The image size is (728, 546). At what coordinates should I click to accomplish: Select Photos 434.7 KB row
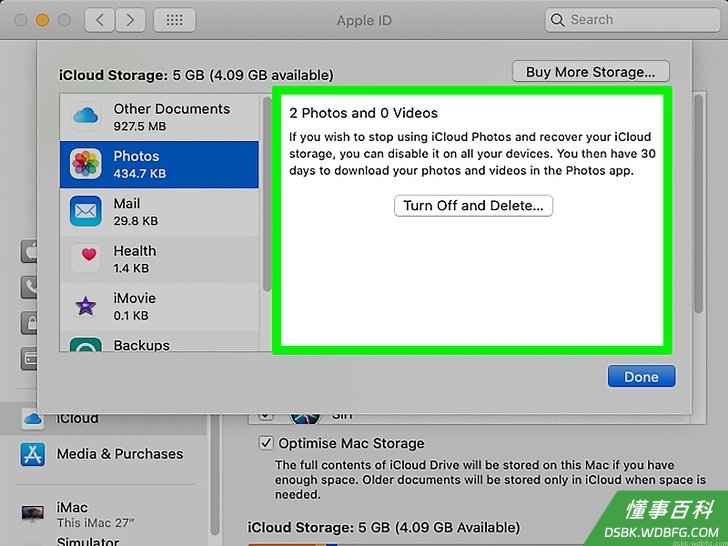(159, 164)
